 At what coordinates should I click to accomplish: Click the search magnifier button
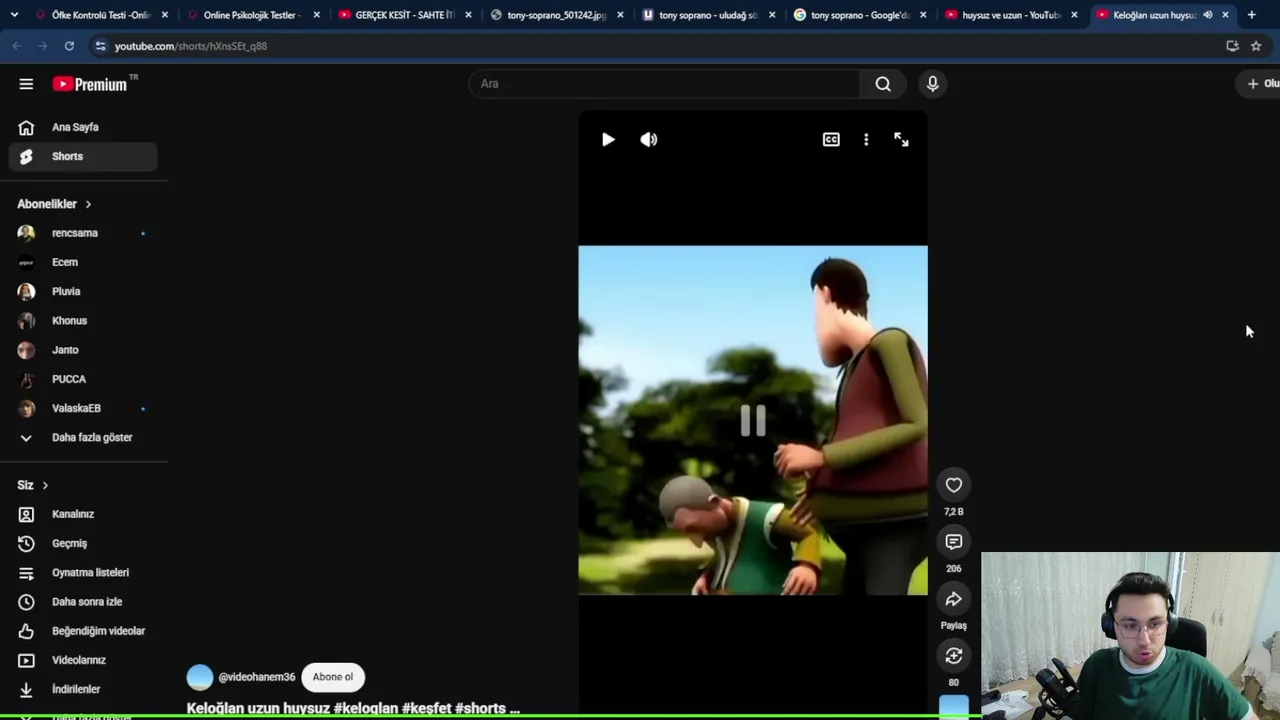click(x=883, y=84)
